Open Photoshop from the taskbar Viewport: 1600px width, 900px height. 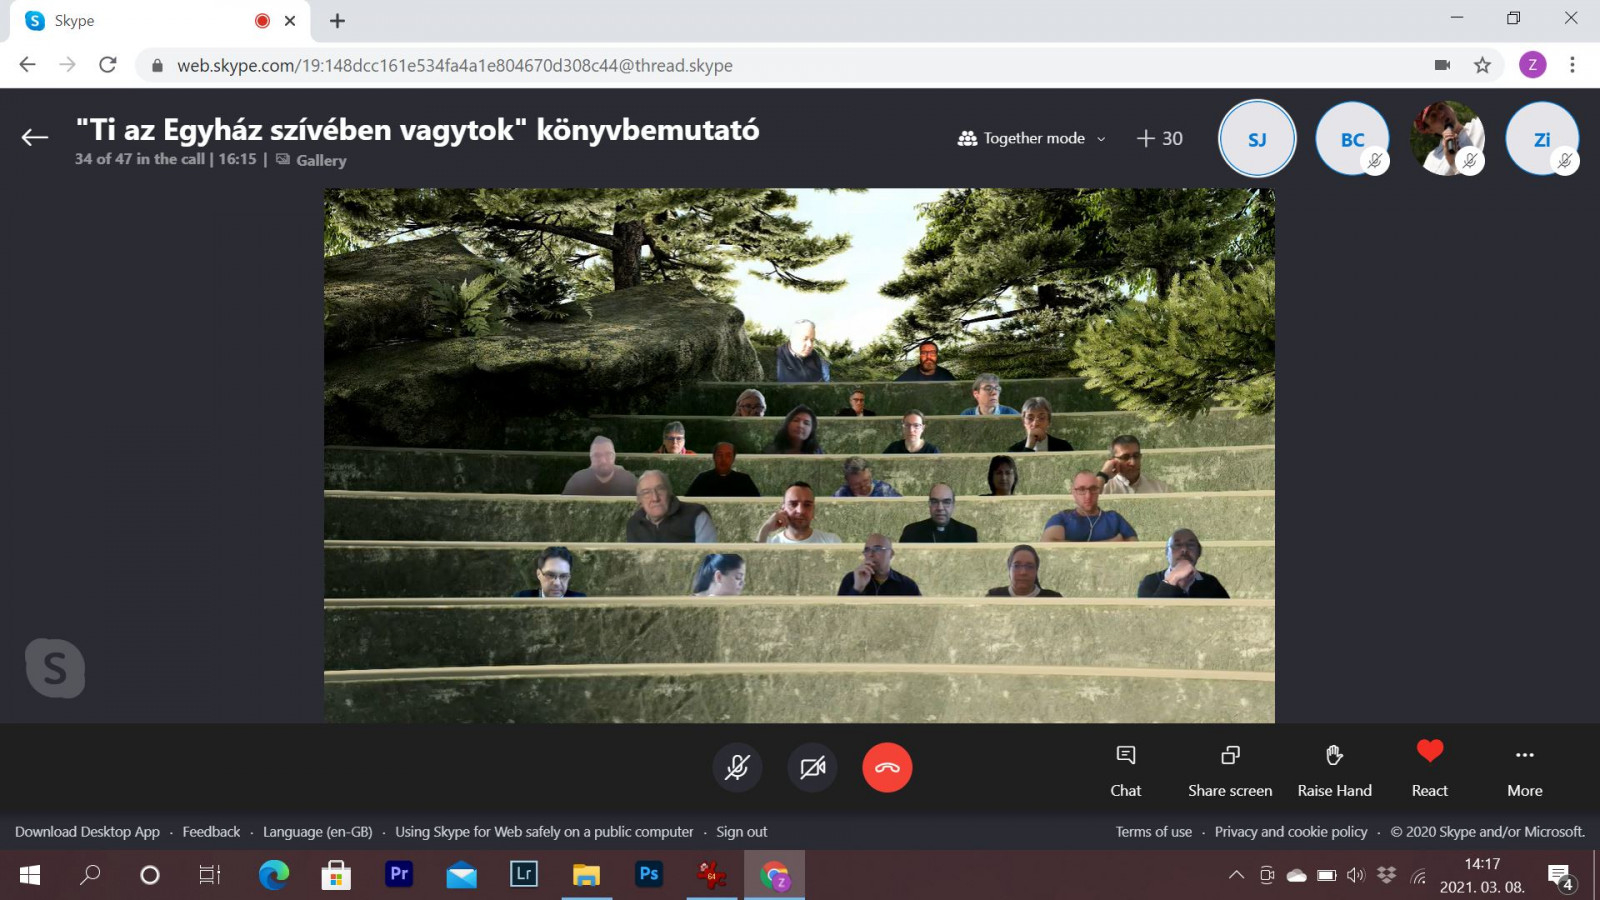click(648, 875)
